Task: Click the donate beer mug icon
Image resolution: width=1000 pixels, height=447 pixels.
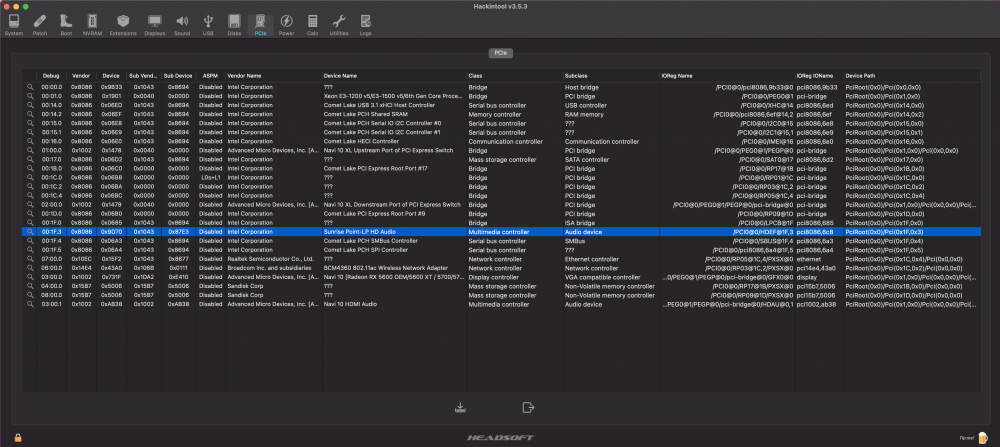Action: point(981,437)
